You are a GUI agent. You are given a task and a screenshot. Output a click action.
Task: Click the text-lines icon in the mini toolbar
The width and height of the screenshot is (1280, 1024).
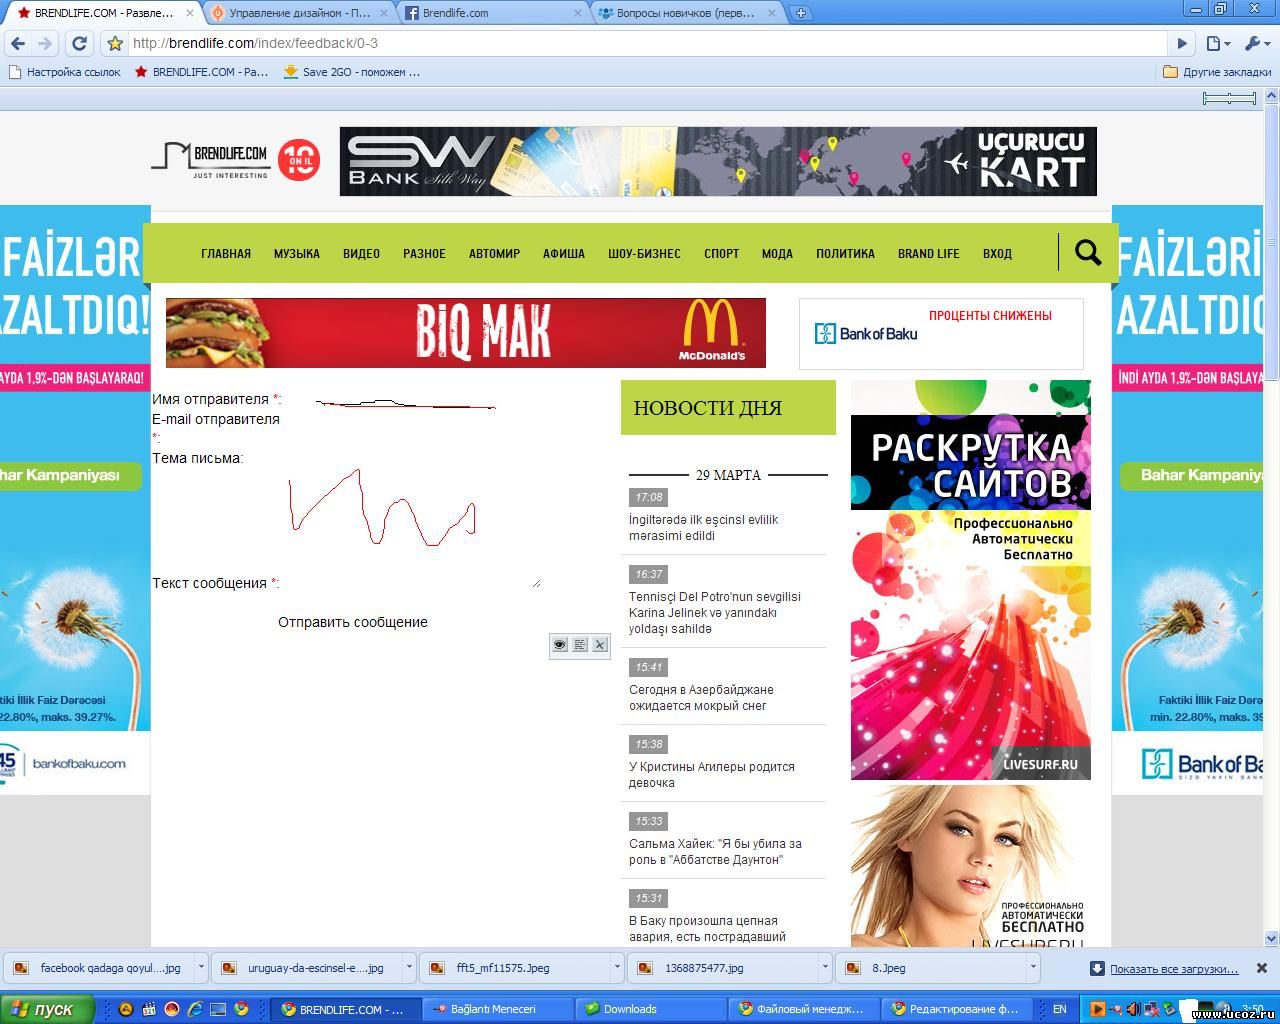[x=580, y=645]
